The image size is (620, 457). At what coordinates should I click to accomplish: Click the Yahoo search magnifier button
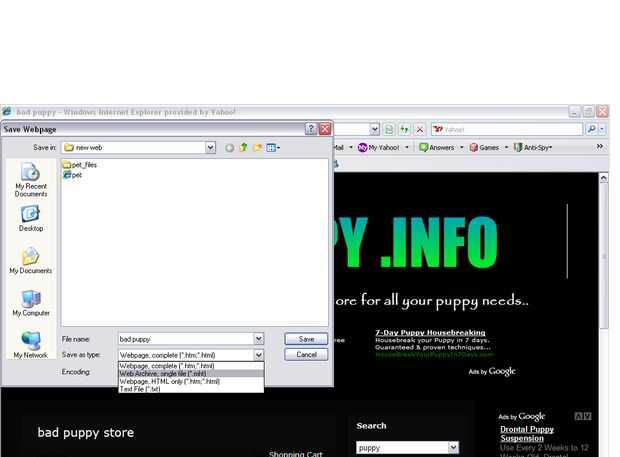592,129
